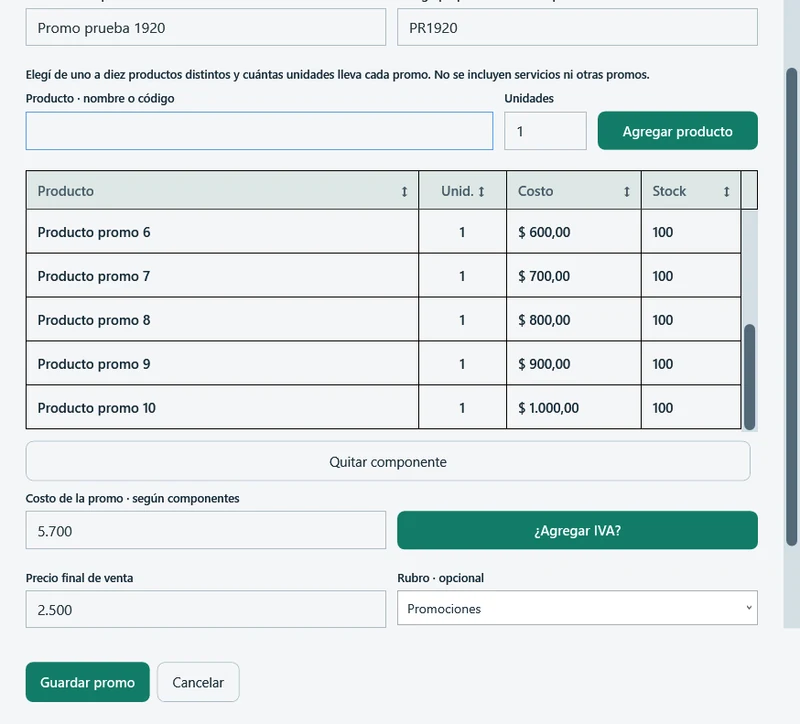
Task: Click the components table scrollbar thumb
Action: tap(749, 377)
